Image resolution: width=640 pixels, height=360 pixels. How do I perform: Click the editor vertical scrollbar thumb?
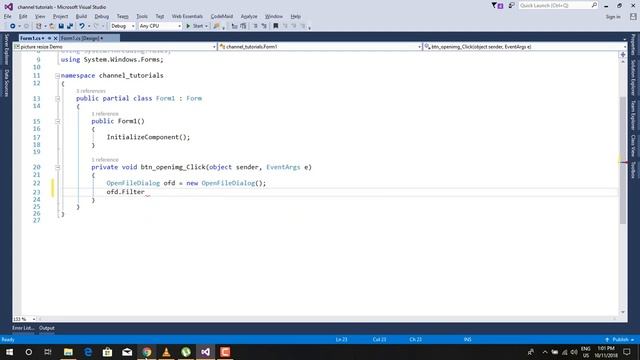623,160
